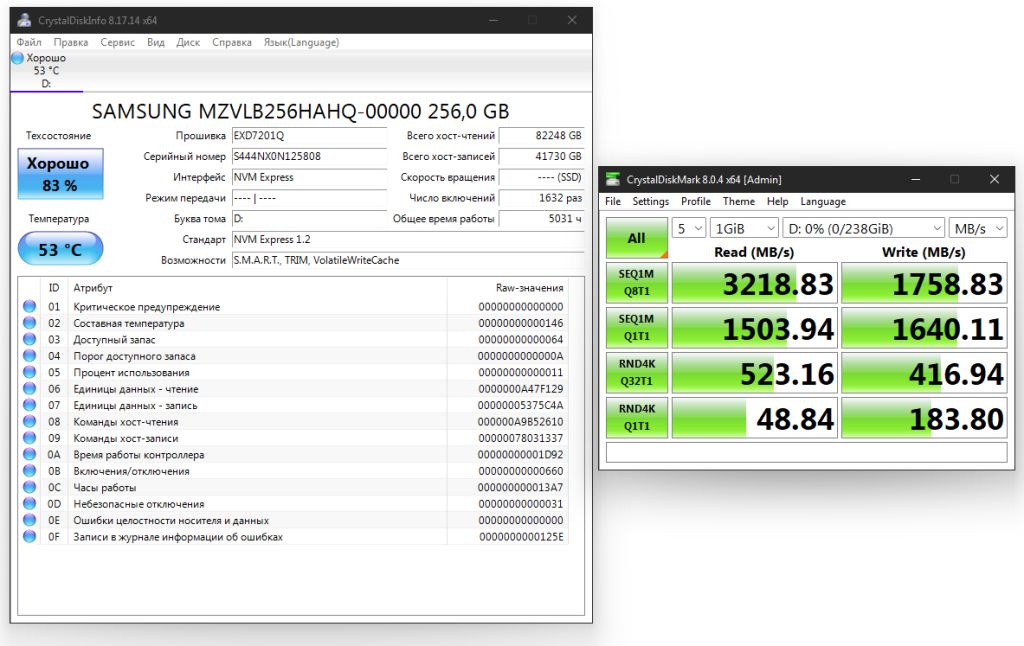This screenshot has width=1024, height=646.
Task: Run the RND4K Q32T1 benchmark
Action: (637, 372)
